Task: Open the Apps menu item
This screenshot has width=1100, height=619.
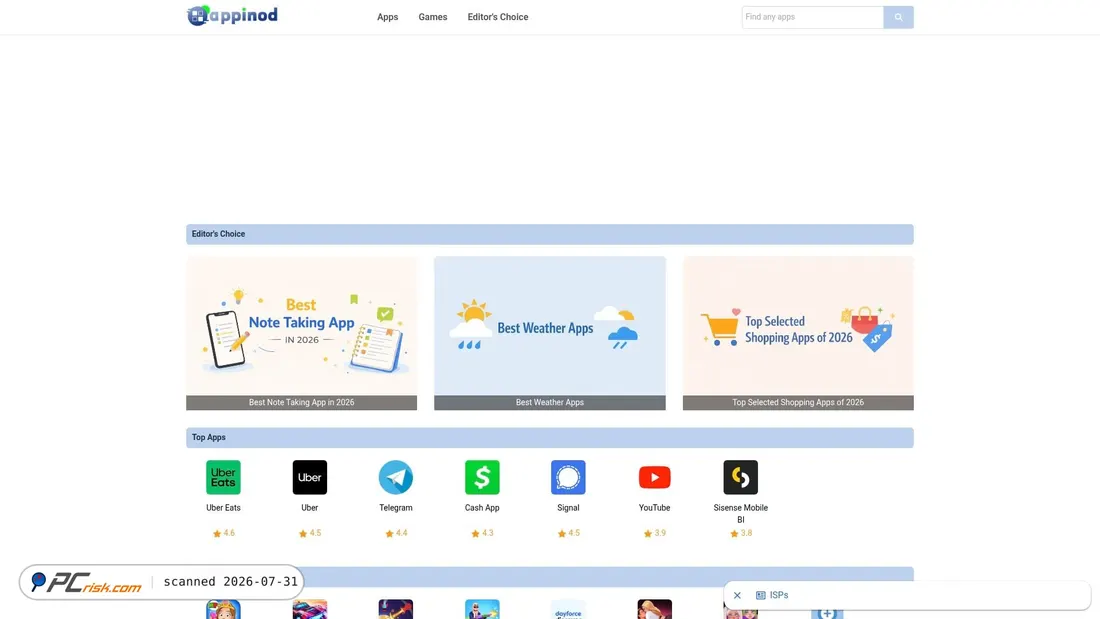Action: tap(387, 17)
